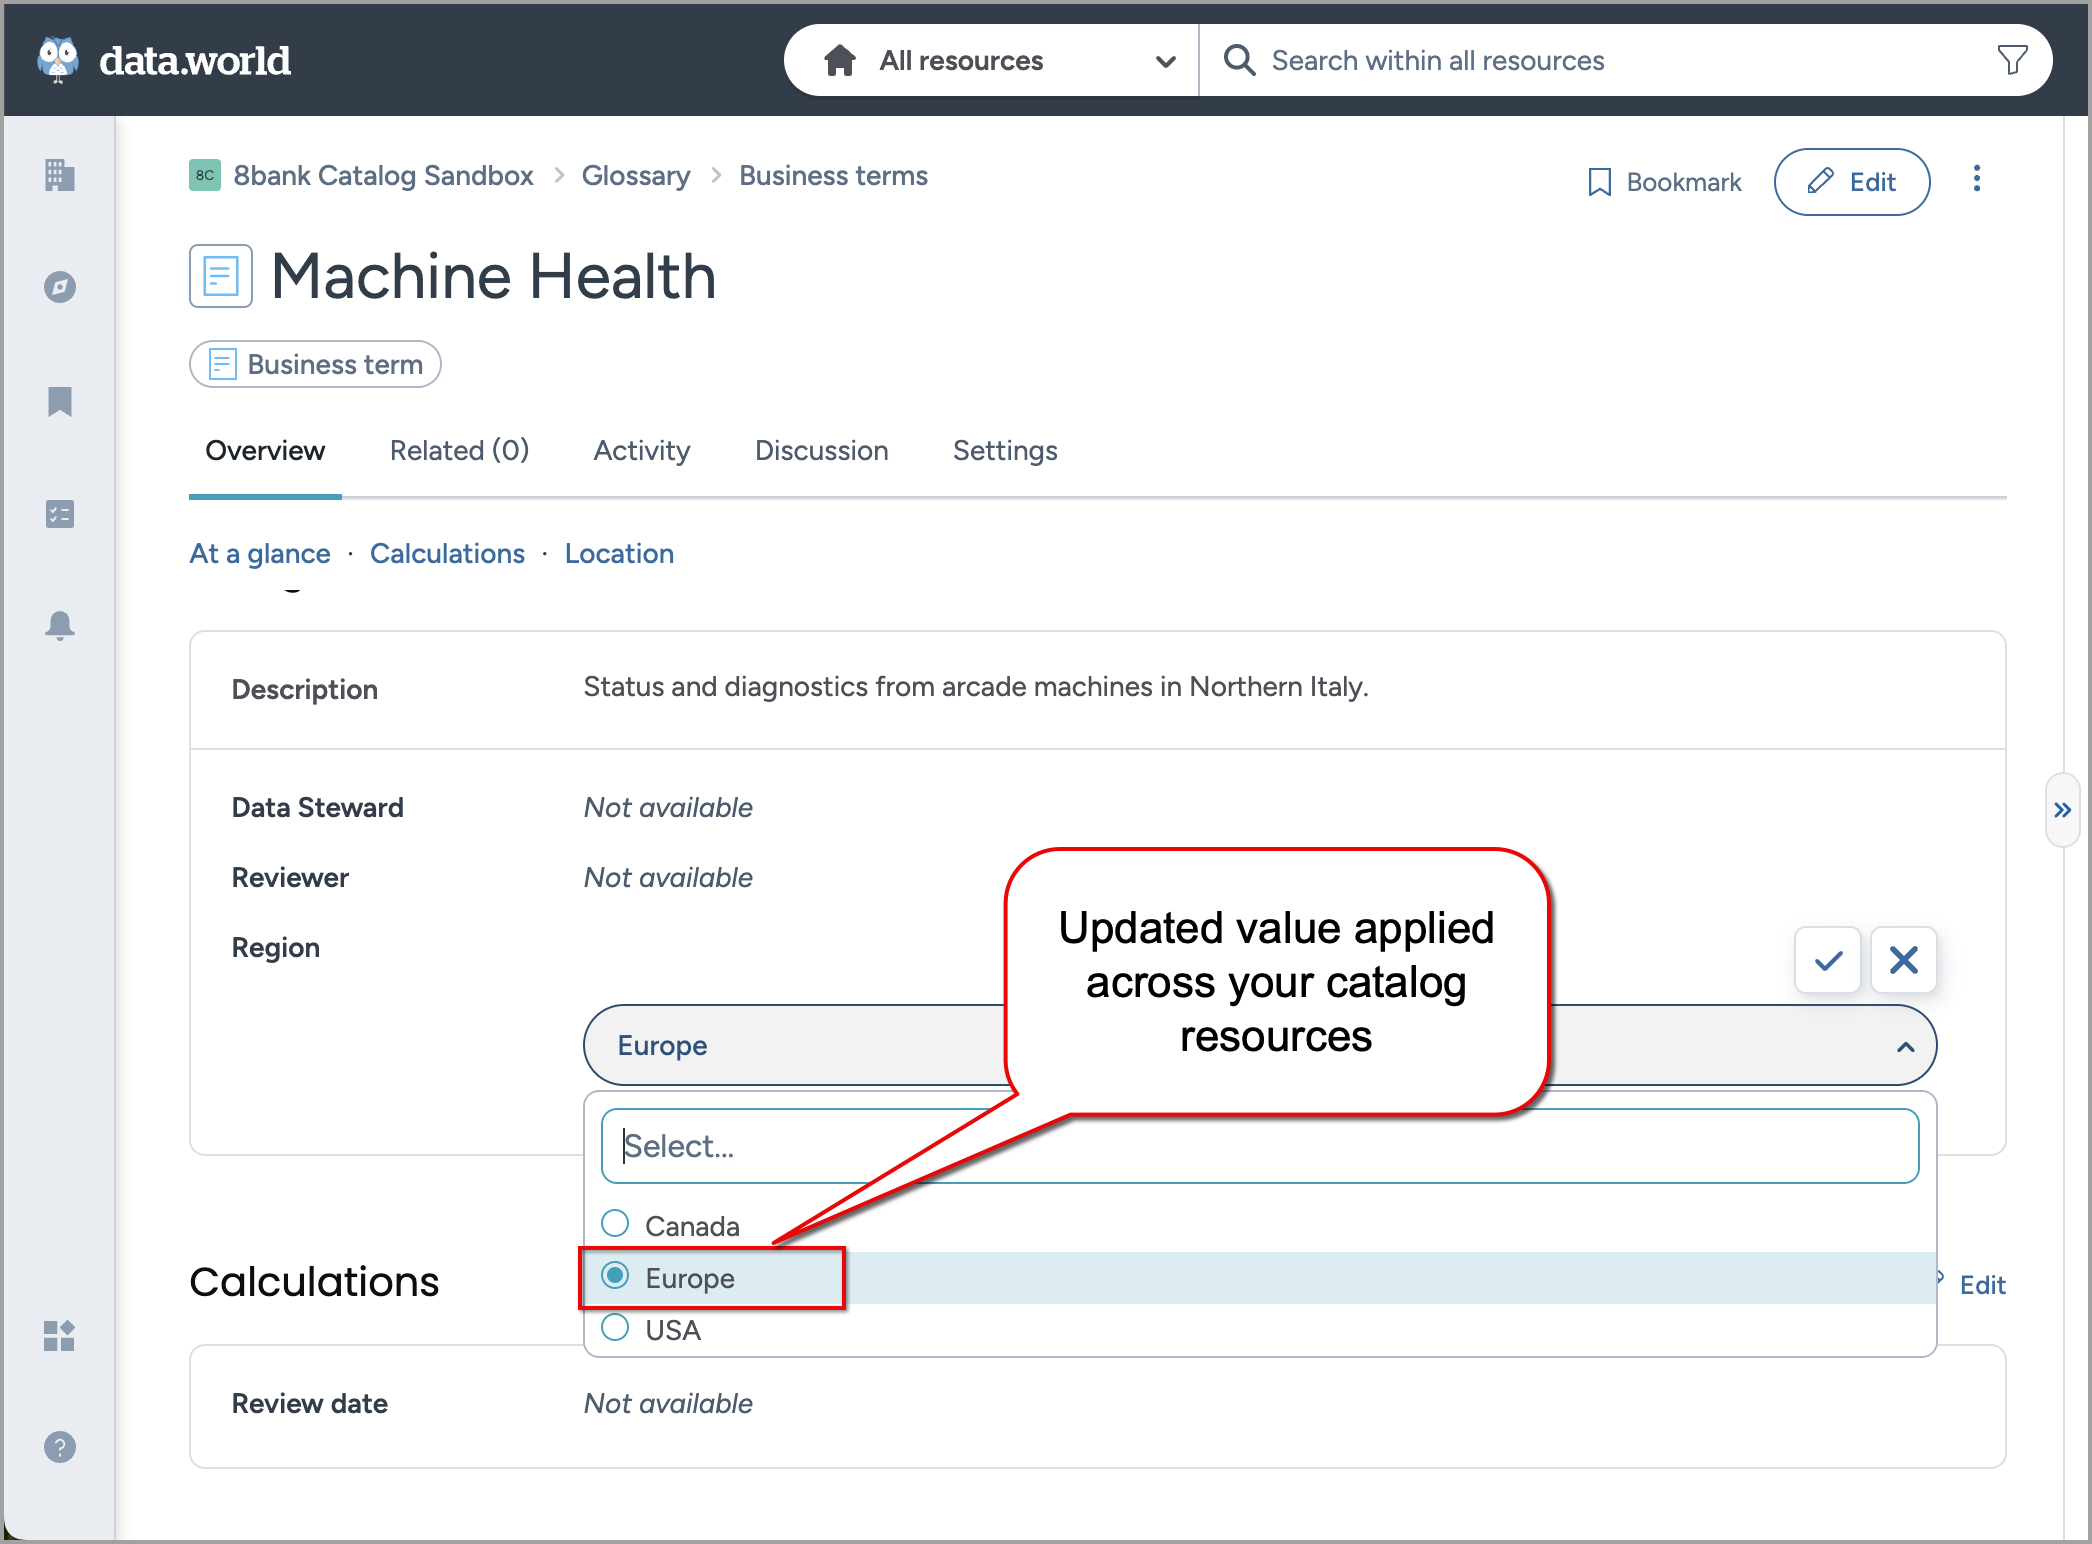
Task: Bookmark this business term
Action: click(1665, 182)
